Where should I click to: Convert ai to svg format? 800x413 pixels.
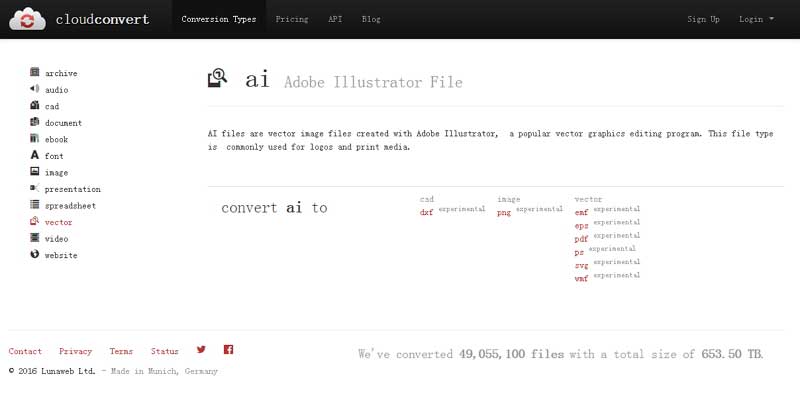tap(581, 265)
